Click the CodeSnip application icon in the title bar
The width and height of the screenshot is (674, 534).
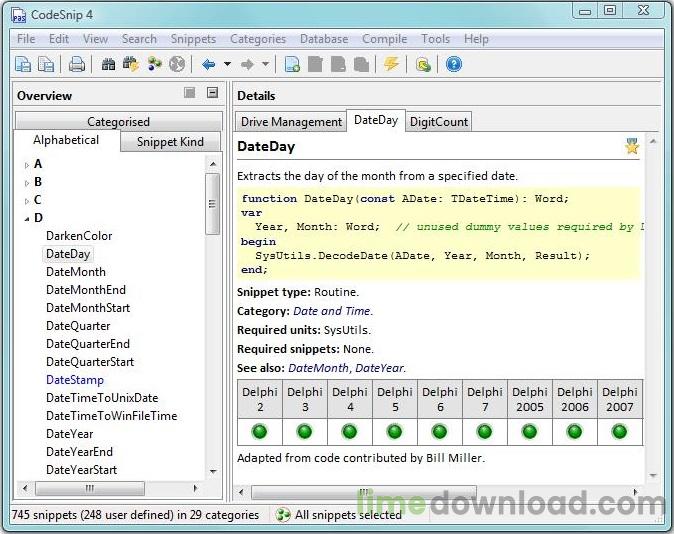point(18,15)
